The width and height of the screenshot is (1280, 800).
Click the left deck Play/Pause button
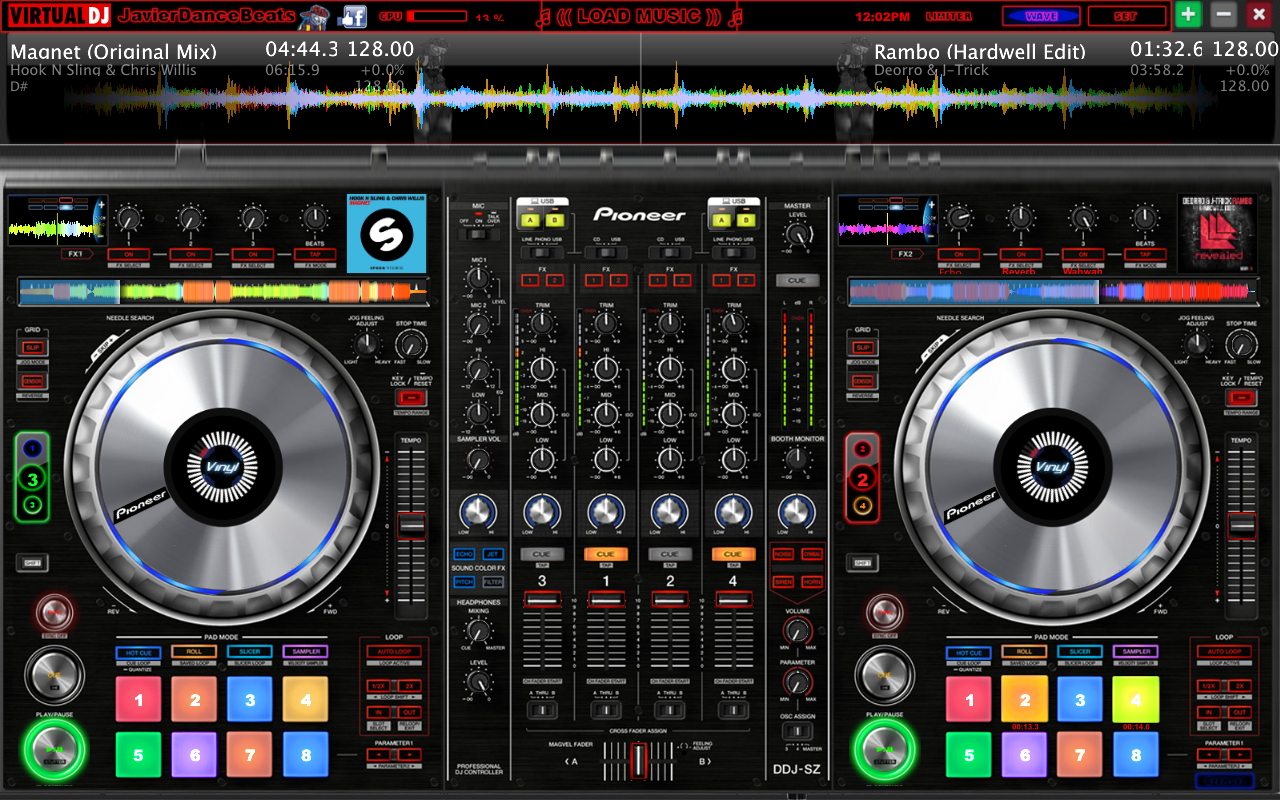pos(55,750)
